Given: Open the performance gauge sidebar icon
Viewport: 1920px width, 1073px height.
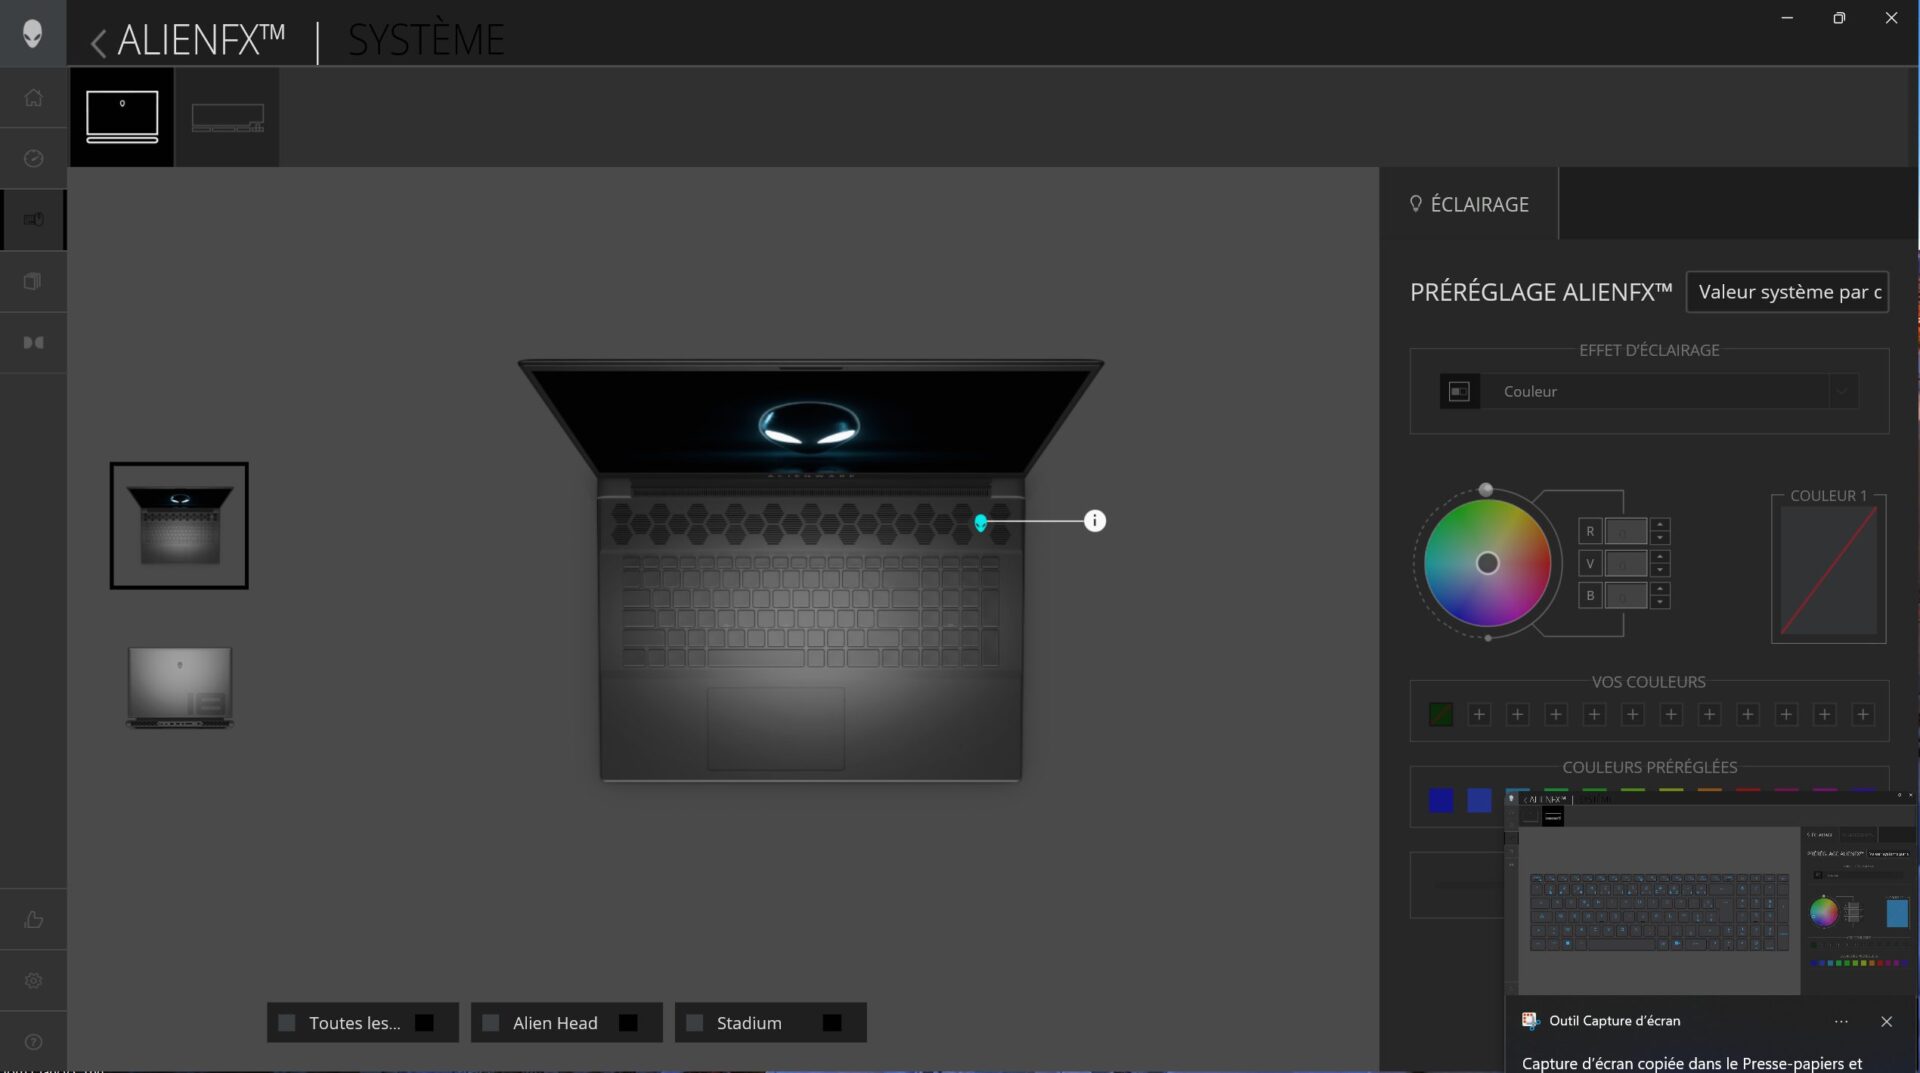Looking at the screenshot, I should 33,158.
